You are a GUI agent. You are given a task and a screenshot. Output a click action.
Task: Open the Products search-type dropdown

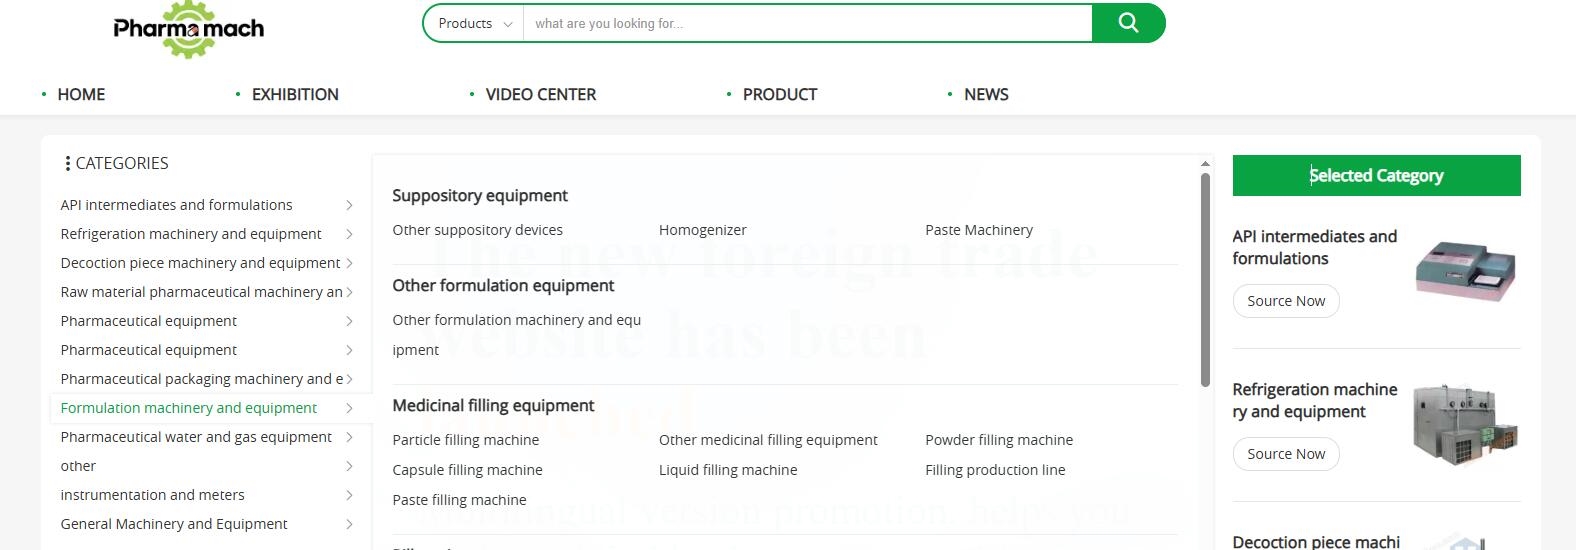[x=475, y=23]
